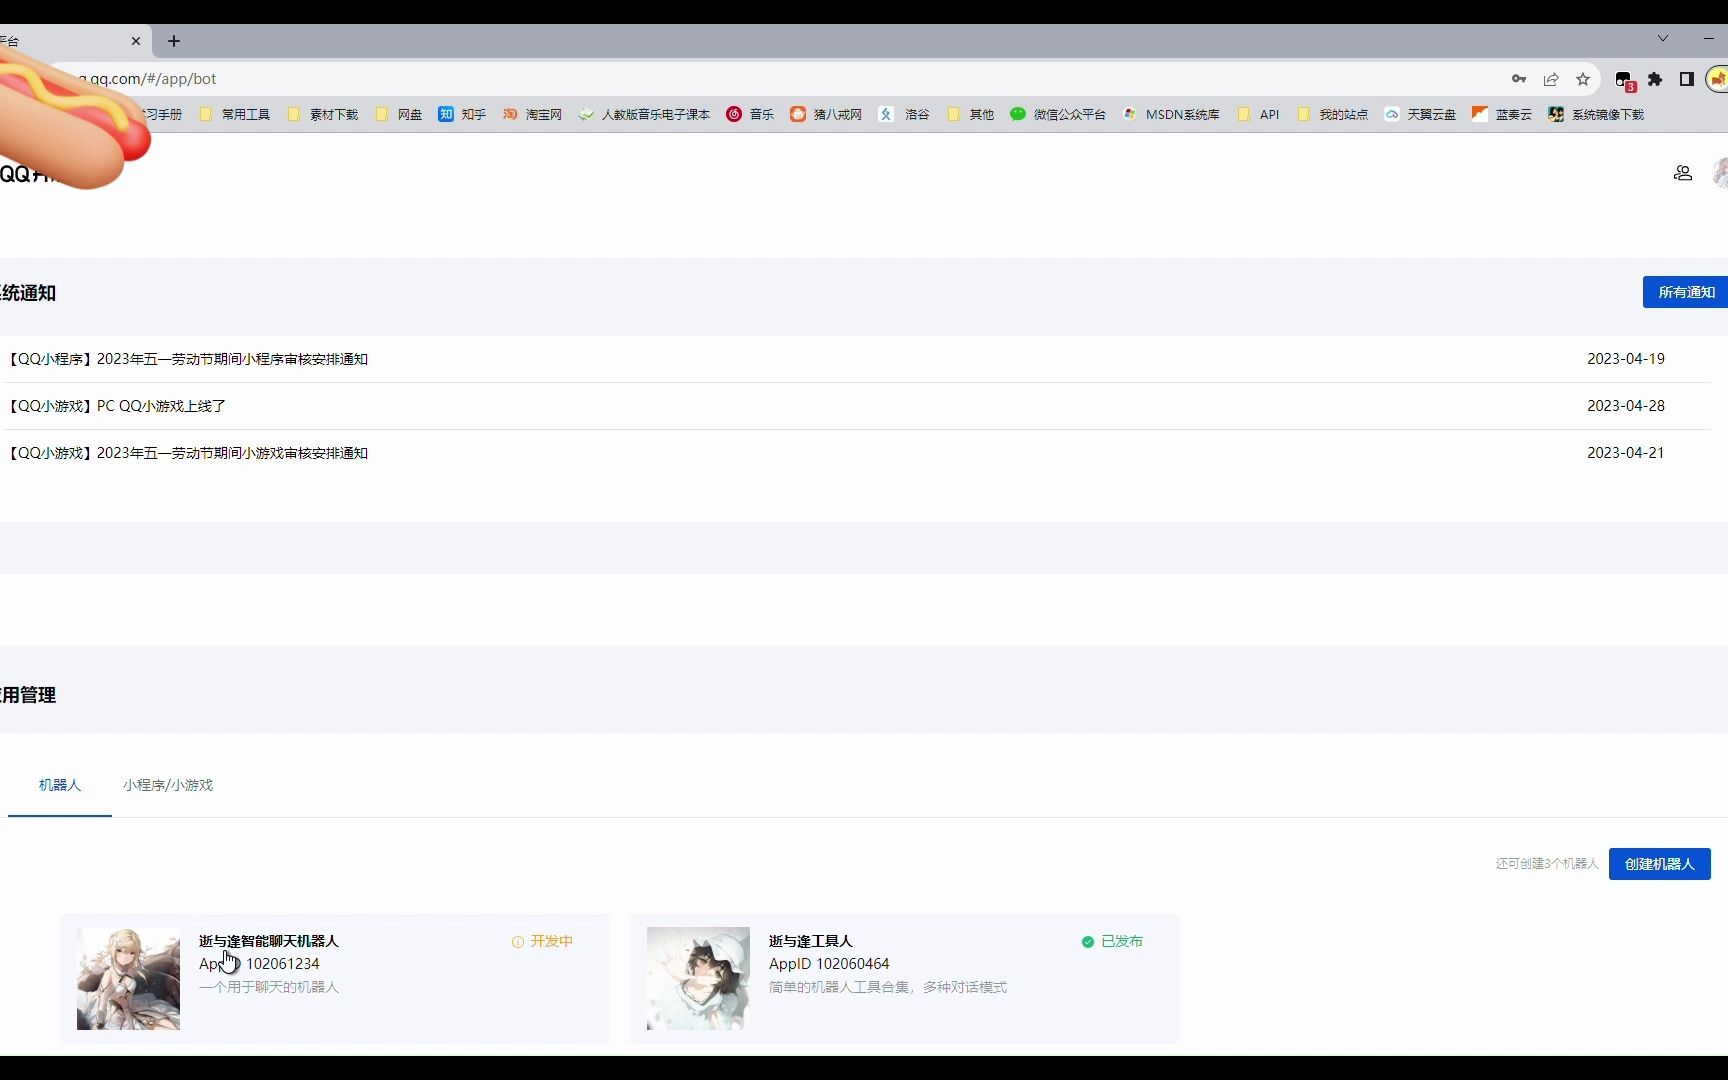Open the 其他 bookmark folder
The height and width of the screenshot is (1080, 1728).
(x=970, y=115)
